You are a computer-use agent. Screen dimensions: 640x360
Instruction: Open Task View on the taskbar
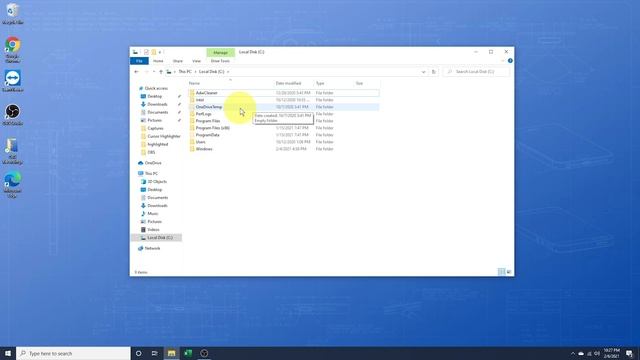[155, 353]
